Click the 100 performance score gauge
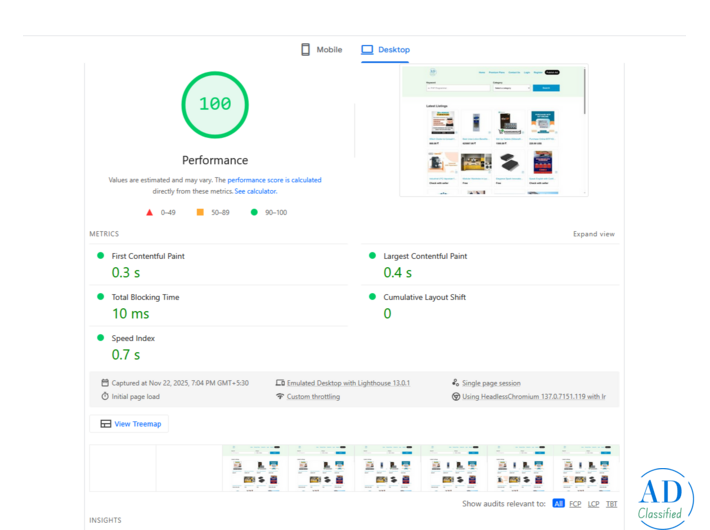The width and height of the screenshot is (710, 530). pyautogui.click(x=215, y=105)
